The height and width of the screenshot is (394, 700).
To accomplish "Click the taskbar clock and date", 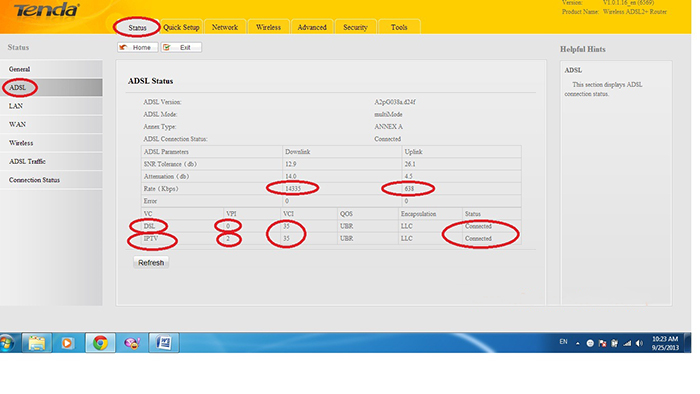I will 665,343.
